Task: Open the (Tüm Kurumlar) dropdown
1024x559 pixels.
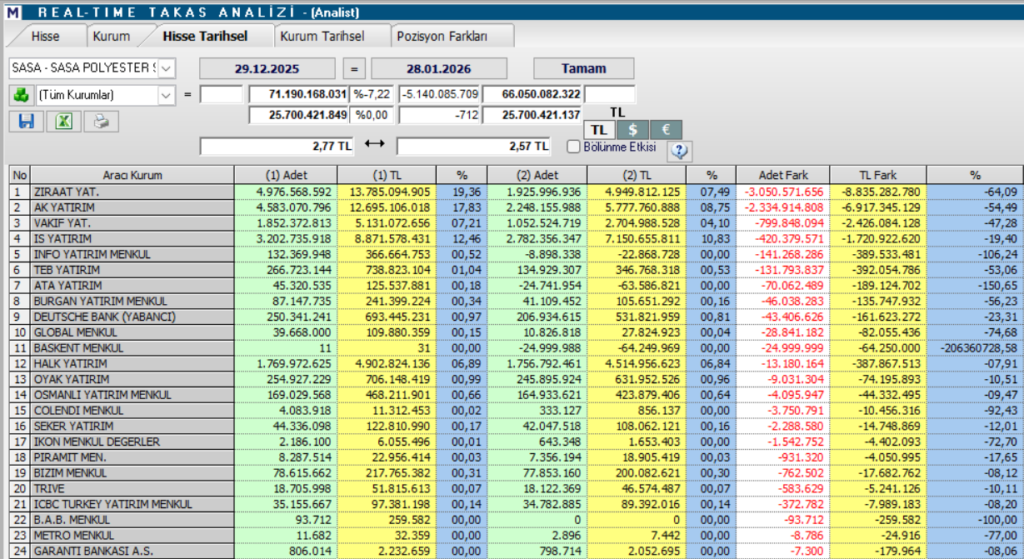Action: click(166, 95)
